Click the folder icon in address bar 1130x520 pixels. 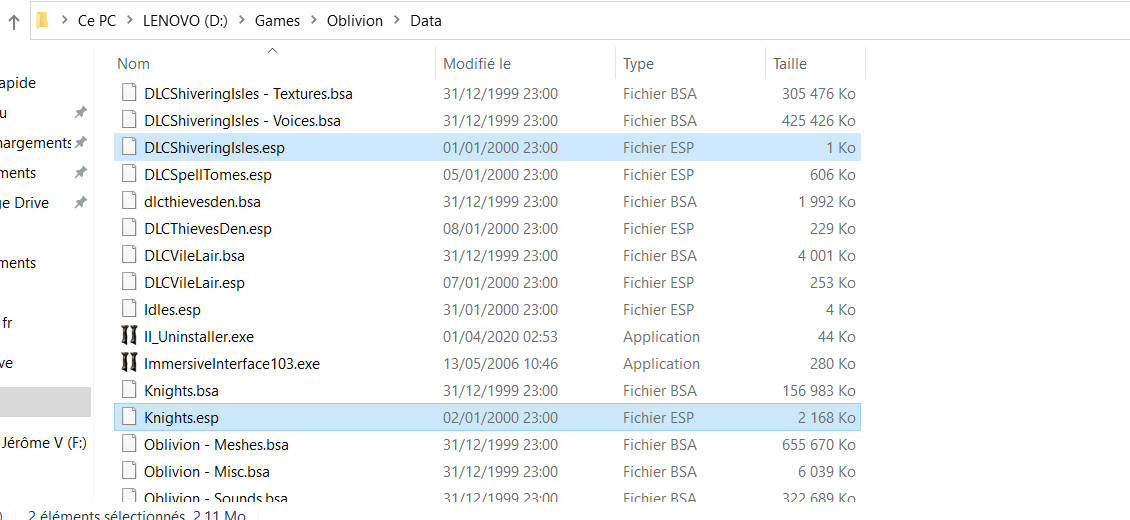(43, 21)
